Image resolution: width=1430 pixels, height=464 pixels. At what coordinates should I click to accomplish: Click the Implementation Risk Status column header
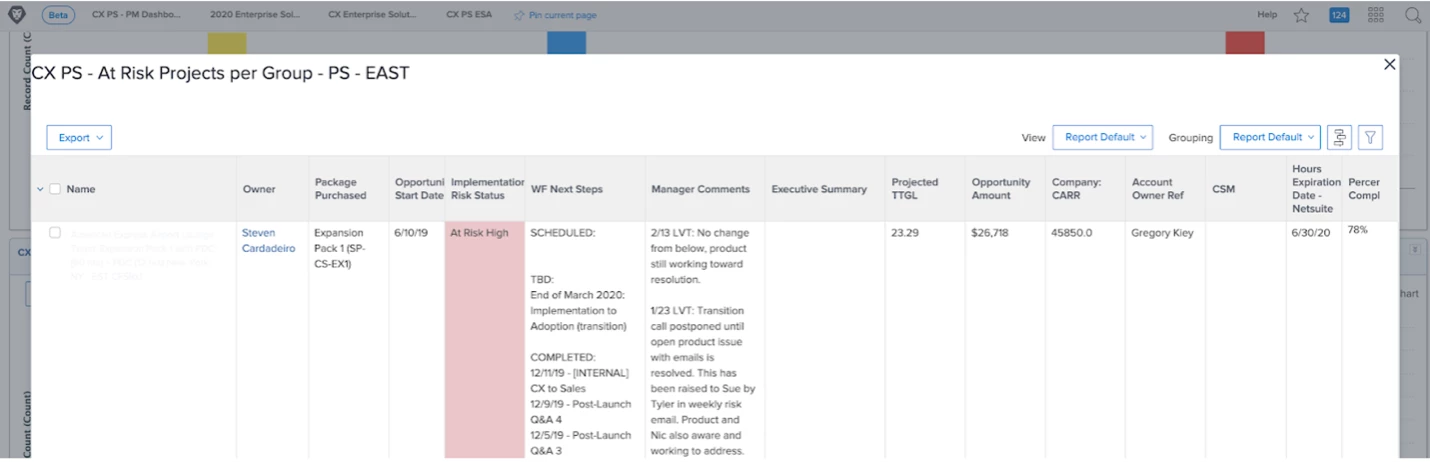487,189
